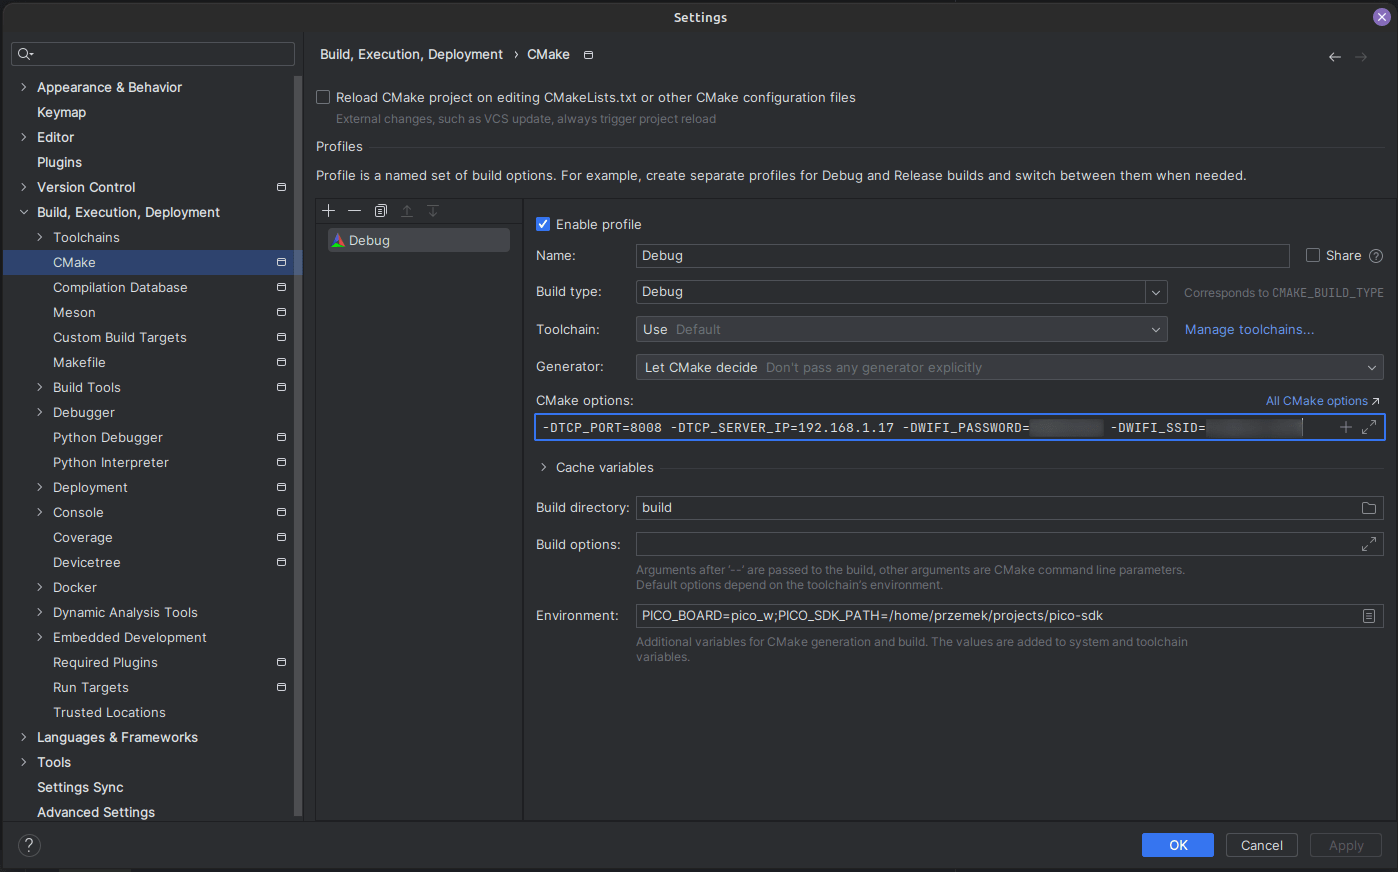1398x872 pixels.
Task: Click project-level icon on Makefile row
Action: 281,362
